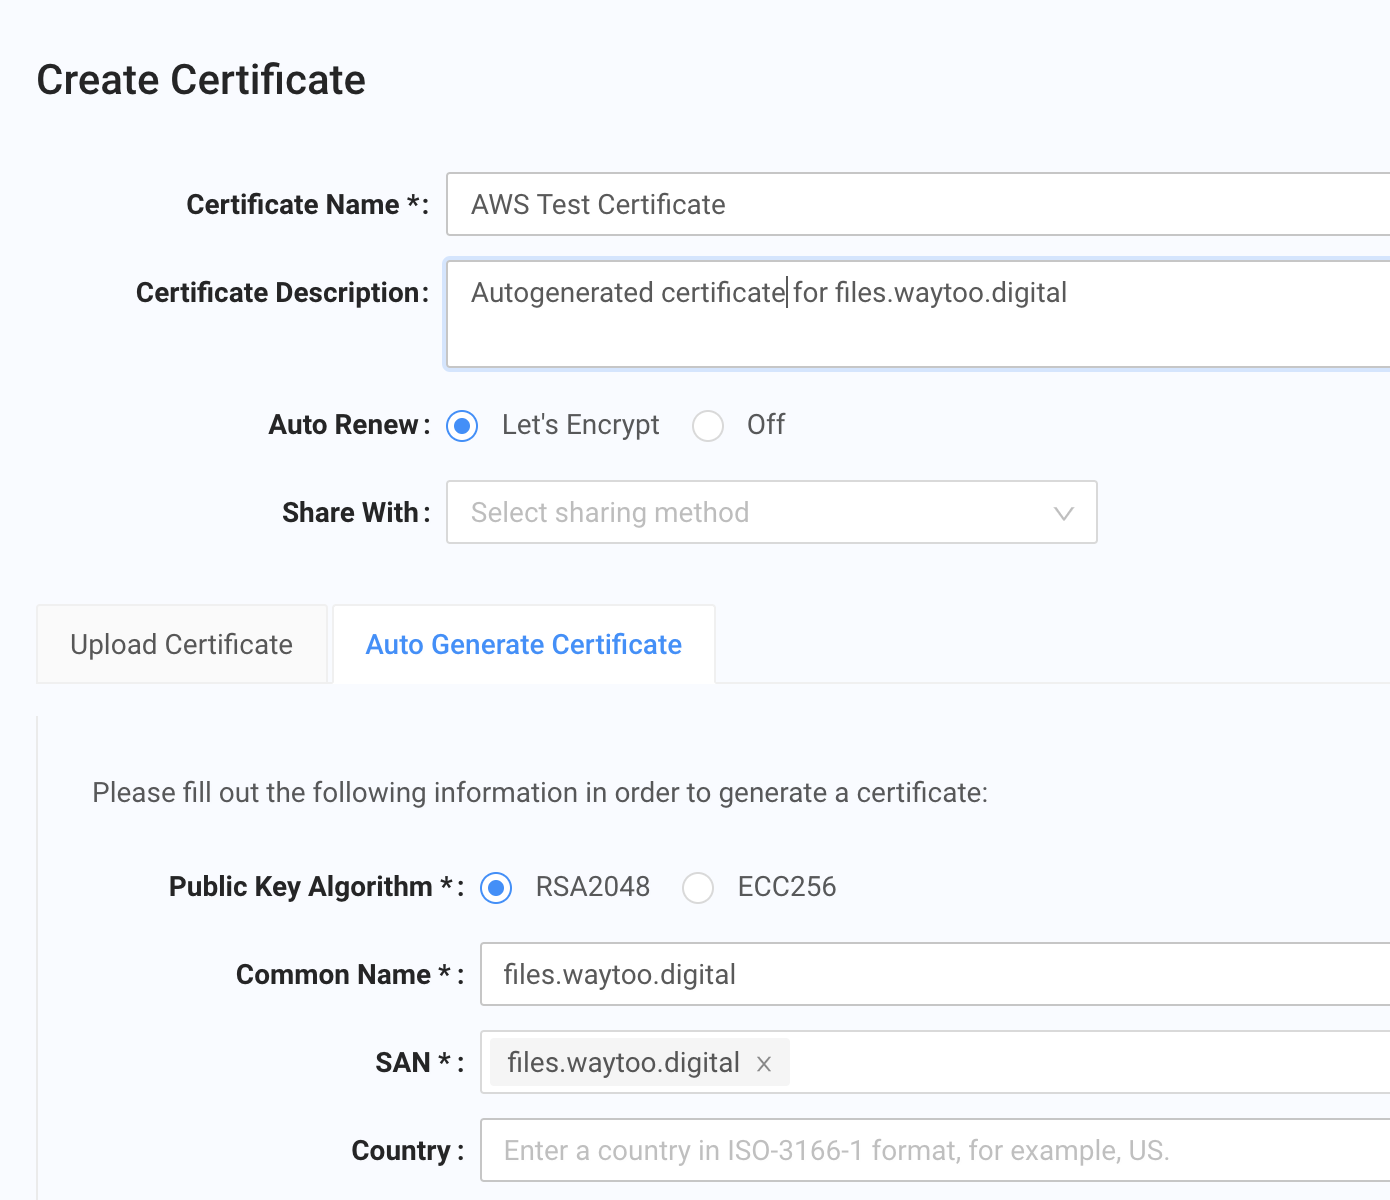
Task: Click the Country field label
Action: click(x=401, y=1151)
